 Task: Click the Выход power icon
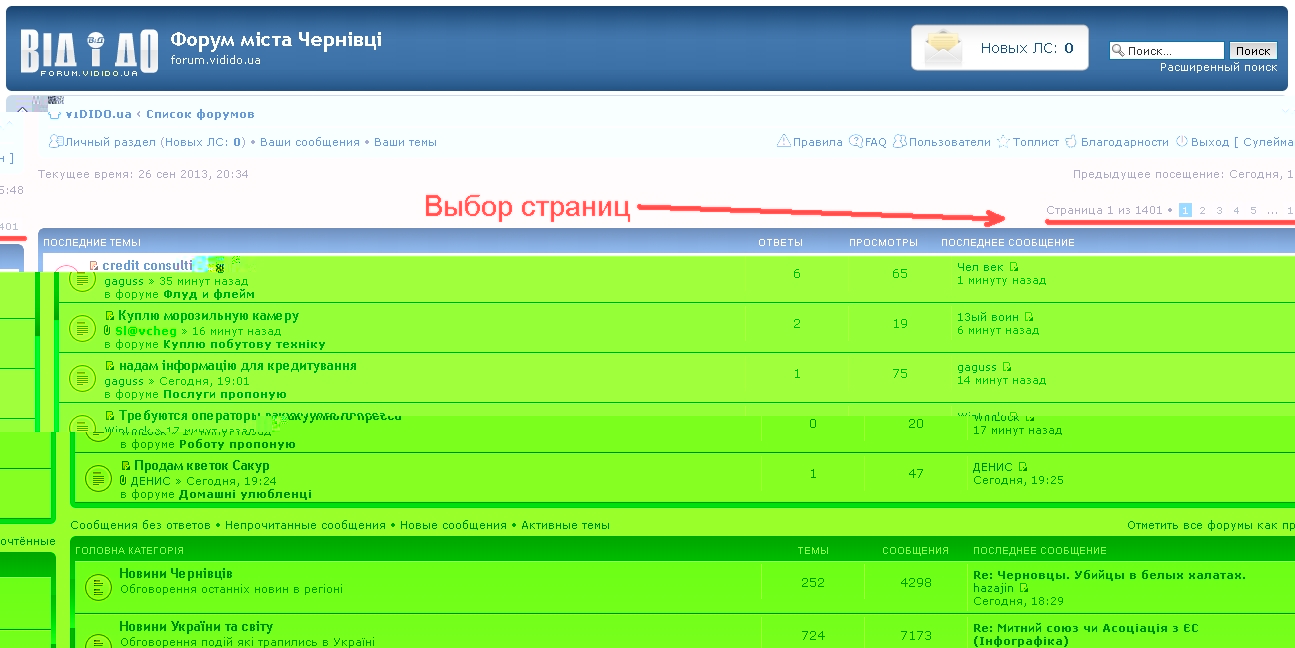click(x=1181, y=142)
